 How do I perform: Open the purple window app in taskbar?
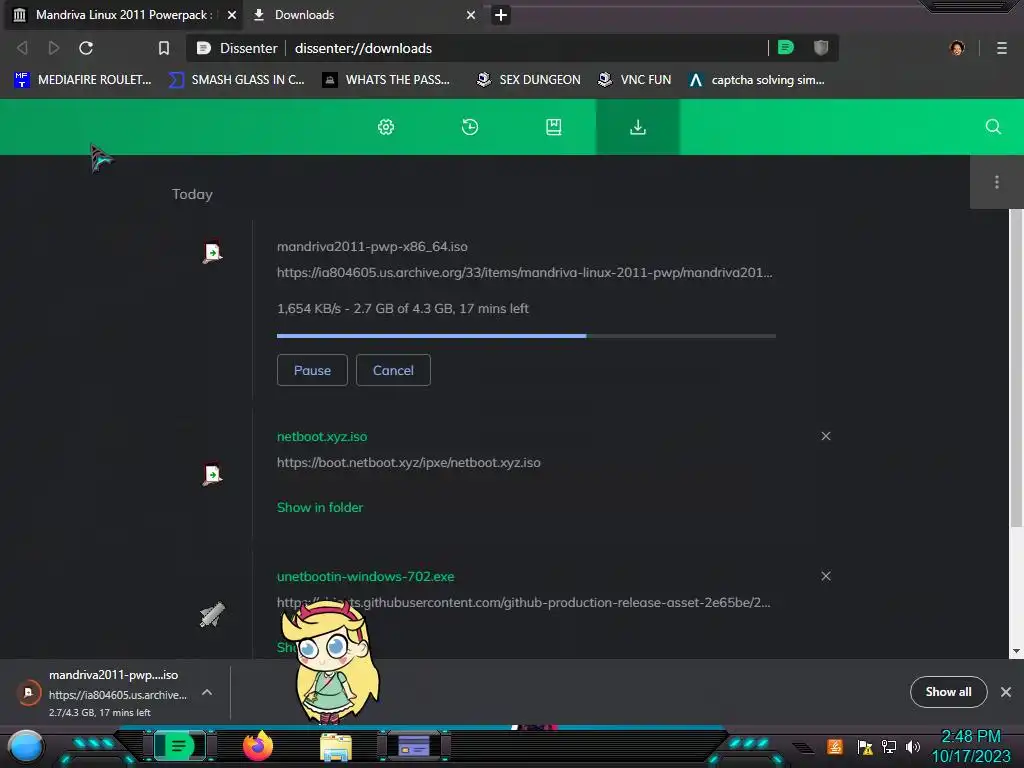[414, 746]
